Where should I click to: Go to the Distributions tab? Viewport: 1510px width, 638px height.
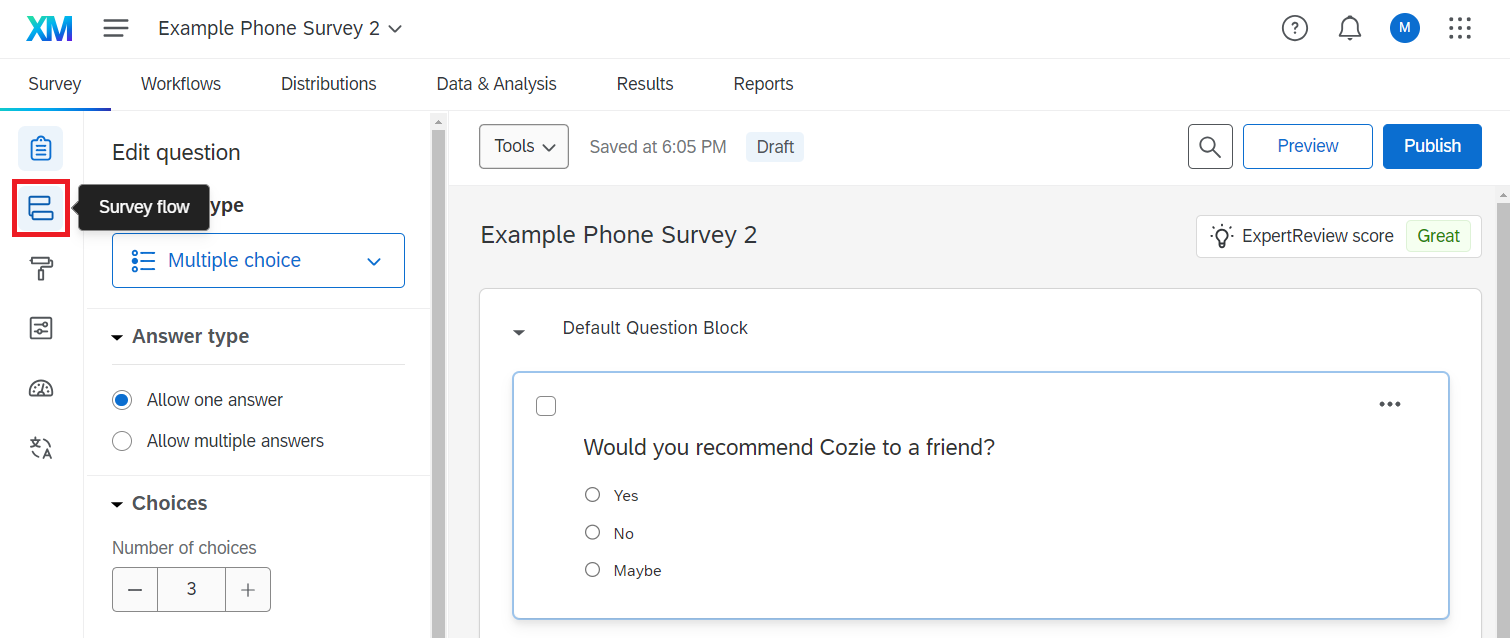coord(328,84)
